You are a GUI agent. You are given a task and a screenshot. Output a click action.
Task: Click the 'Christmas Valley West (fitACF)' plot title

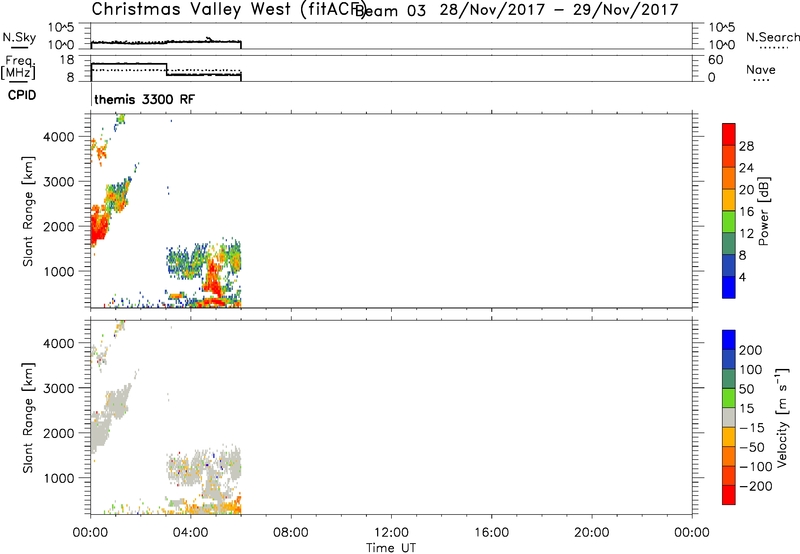click(228, 10)
